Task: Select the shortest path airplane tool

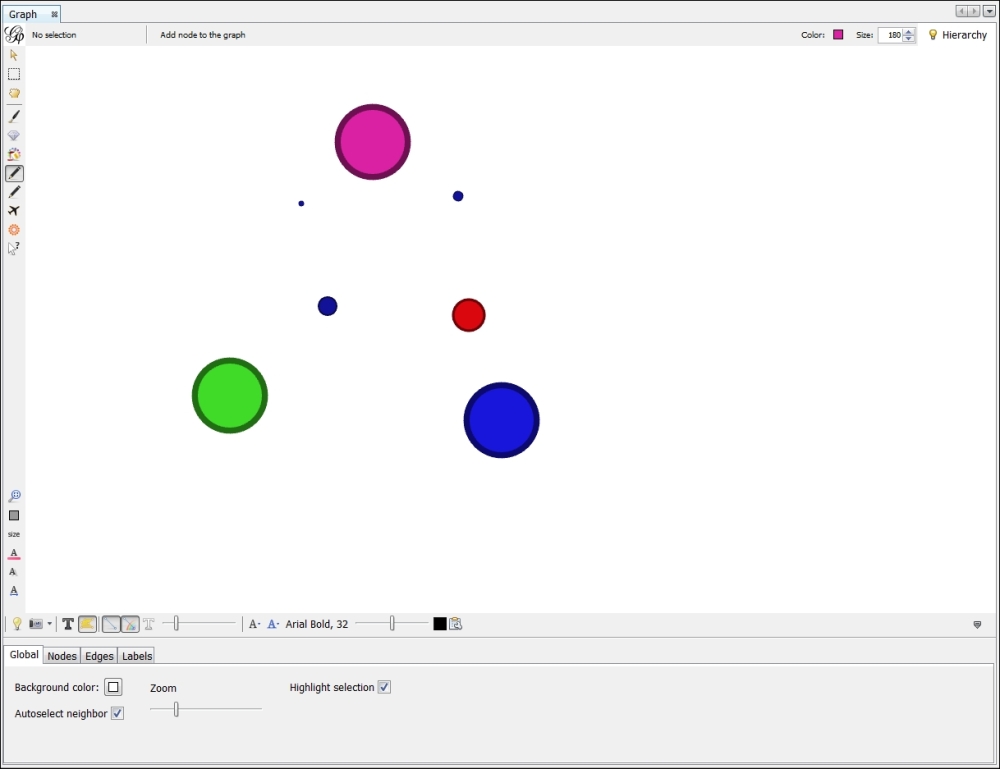Action: pos(14,211)
